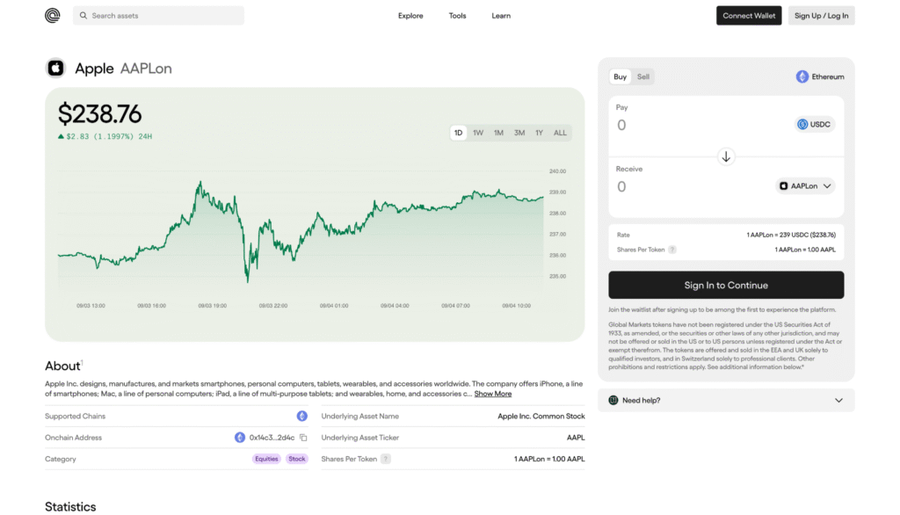Click the Connect Wallet button
900x515 pixels.
click(748, 16)
